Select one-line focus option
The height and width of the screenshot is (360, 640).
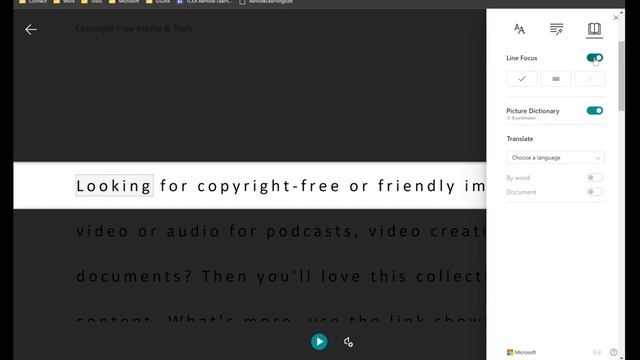tap(522, 79)
